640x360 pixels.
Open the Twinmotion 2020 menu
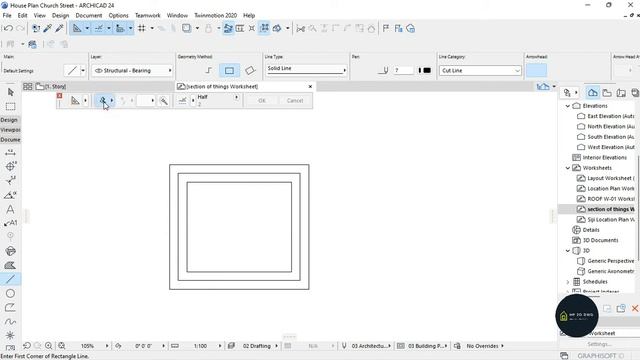click(216, 15)
